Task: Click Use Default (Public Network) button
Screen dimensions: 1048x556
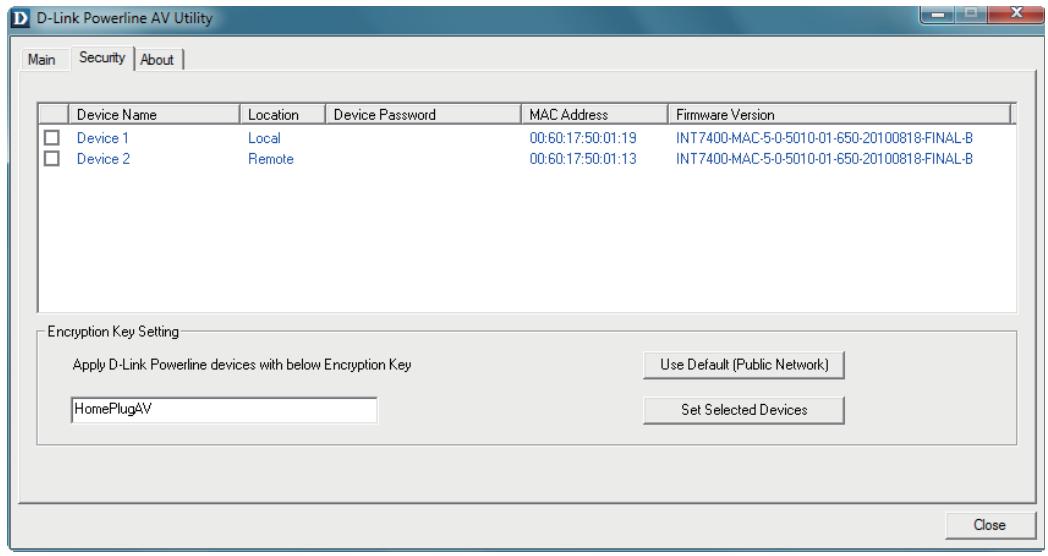Action: (744, 365)
